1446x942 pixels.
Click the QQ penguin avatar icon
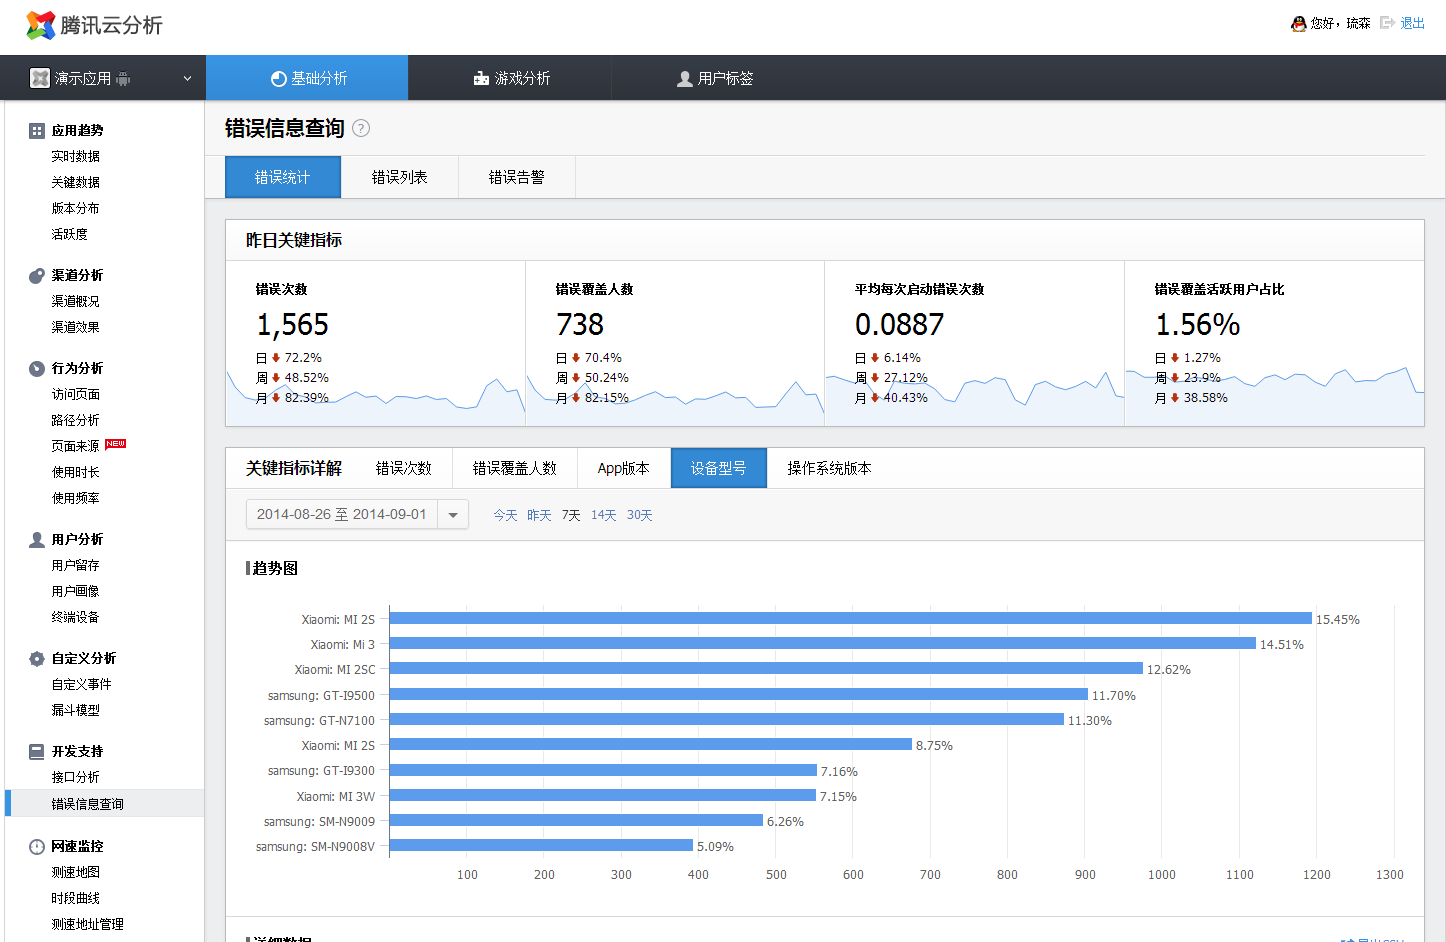(x=1298, y=23)
